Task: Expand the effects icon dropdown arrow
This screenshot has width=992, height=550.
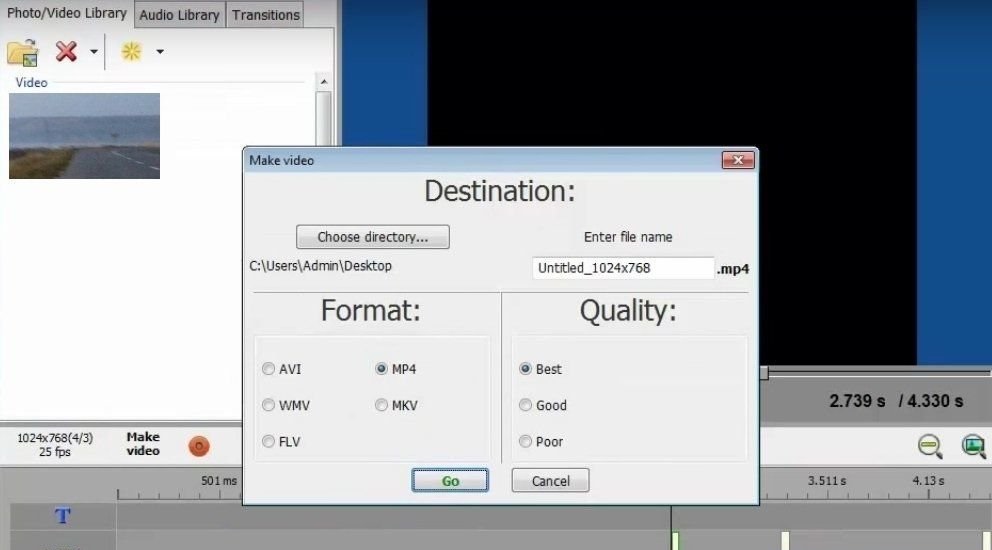Action: click(x=160, y=52)
